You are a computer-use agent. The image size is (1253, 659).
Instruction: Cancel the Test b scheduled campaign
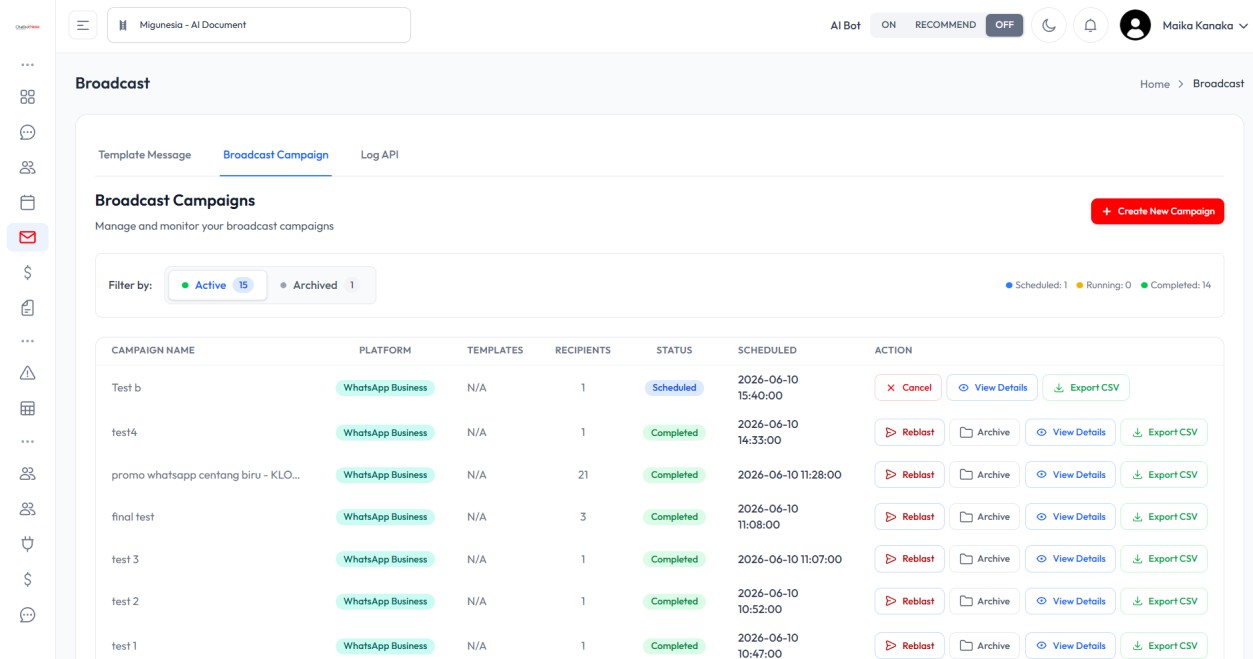coord(908,388)
